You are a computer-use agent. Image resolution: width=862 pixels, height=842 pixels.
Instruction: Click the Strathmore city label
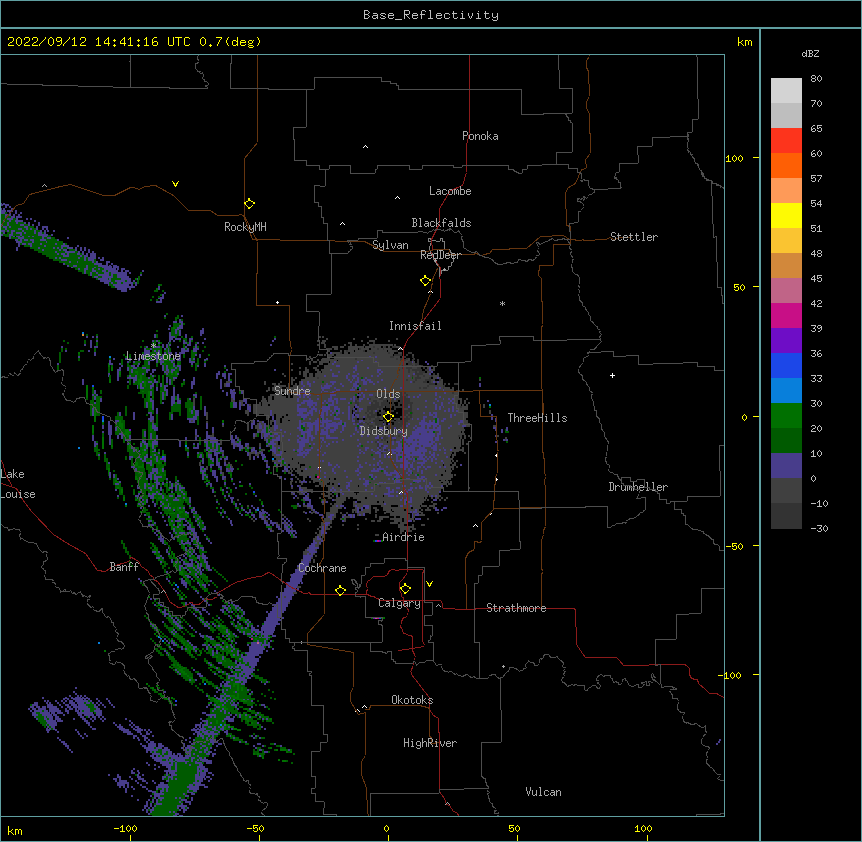click(516, 608)
